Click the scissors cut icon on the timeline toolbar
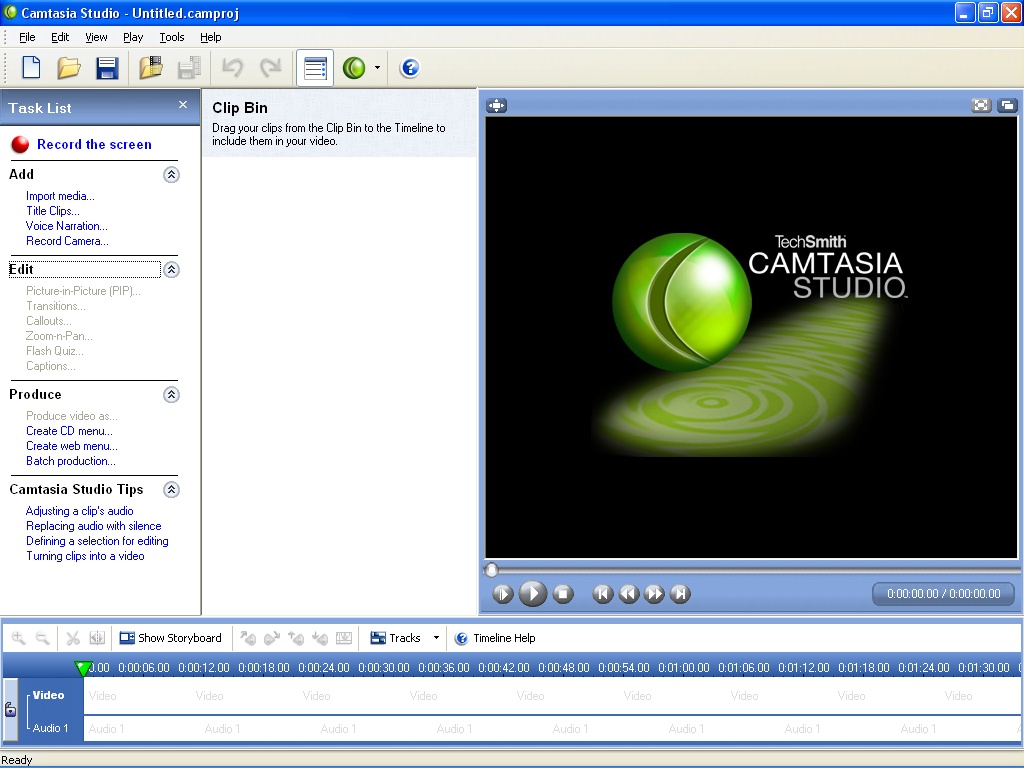Screen dimensions: 1024x768 point(73,638)
